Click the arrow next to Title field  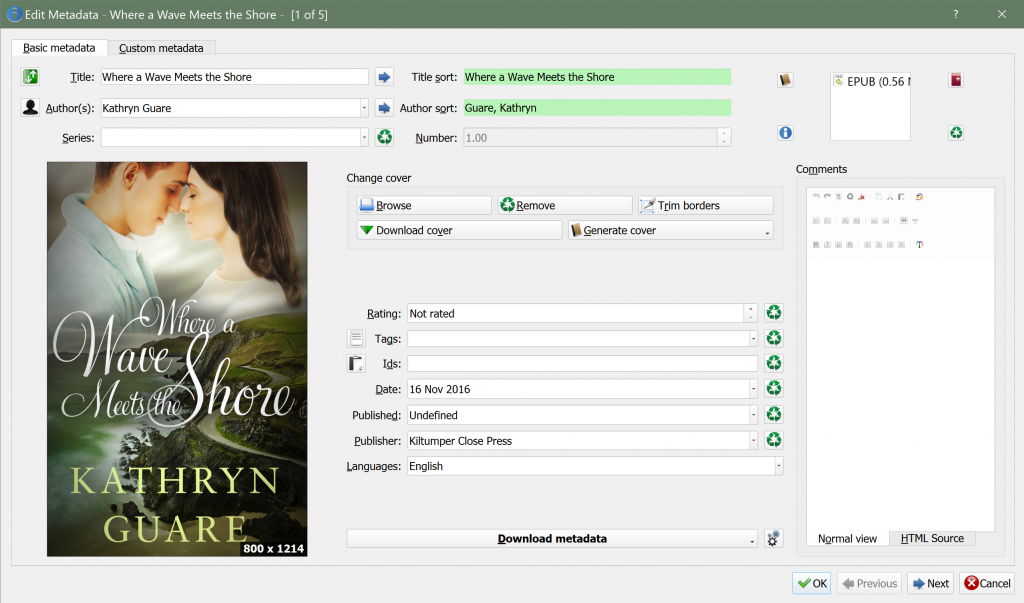tap(384, 77)
